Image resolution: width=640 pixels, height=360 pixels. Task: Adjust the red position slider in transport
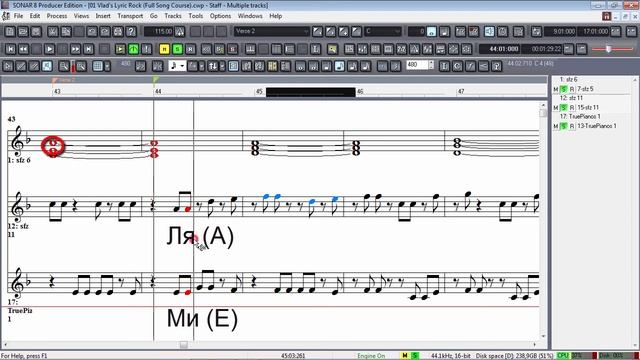coord(609,49)
